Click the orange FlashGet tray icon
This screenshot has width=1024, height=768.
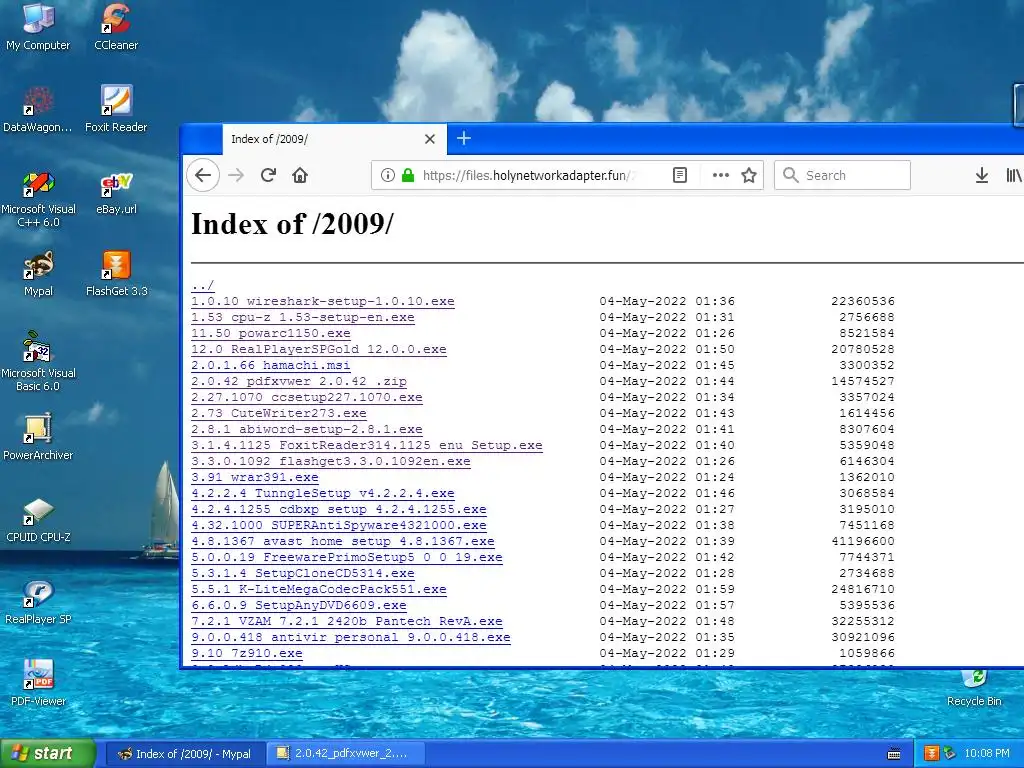point(931,754)
